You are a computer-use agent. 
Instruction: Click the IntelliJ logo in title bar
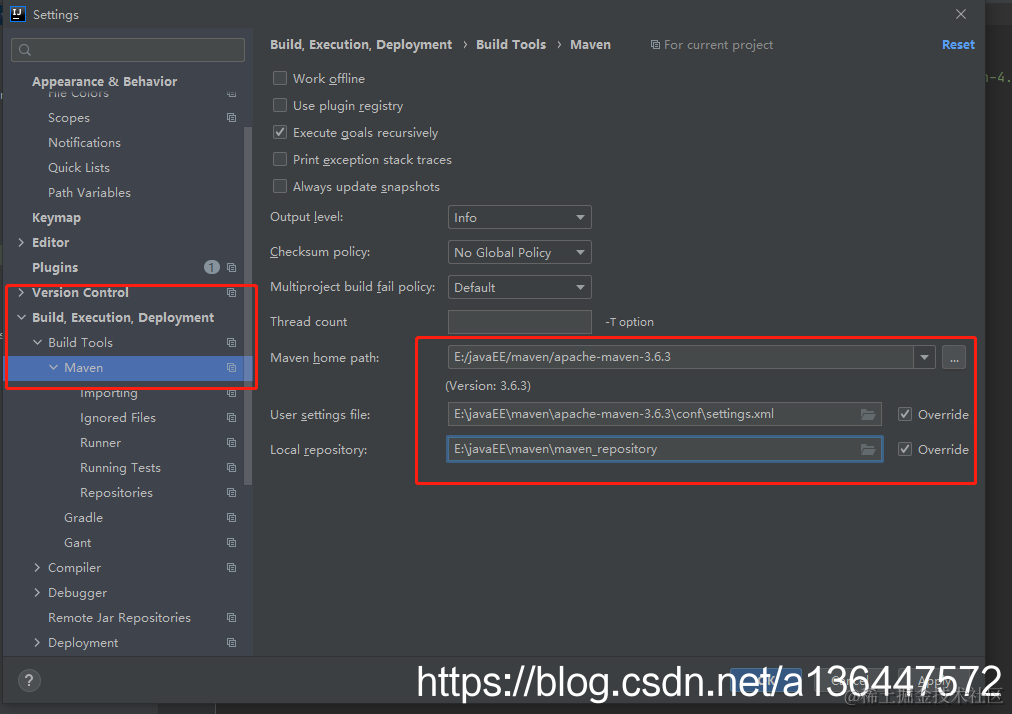click(x=17, y=14)
